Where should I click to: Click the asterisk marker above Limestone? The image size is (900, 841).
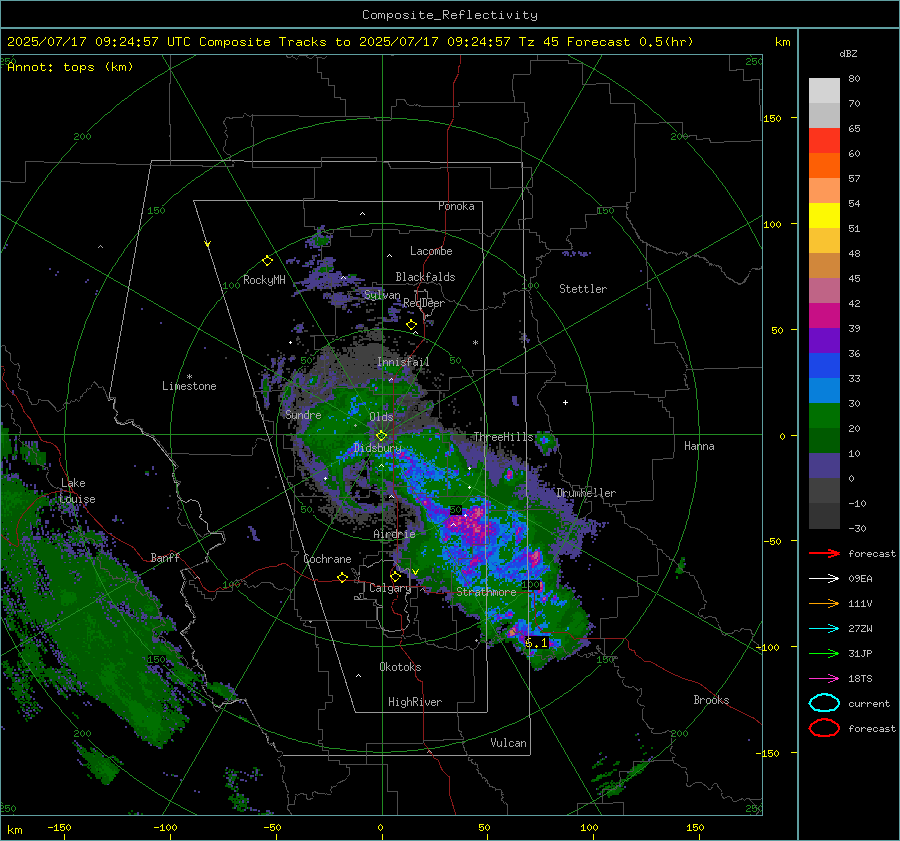pyautogui.click(x=189, y=377)
